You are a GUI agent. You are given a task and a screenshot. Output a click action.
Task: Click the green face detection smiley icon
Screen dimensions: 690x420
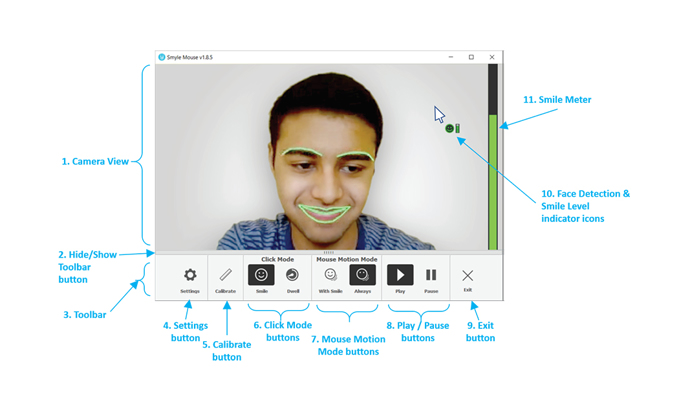click(450, 128)
